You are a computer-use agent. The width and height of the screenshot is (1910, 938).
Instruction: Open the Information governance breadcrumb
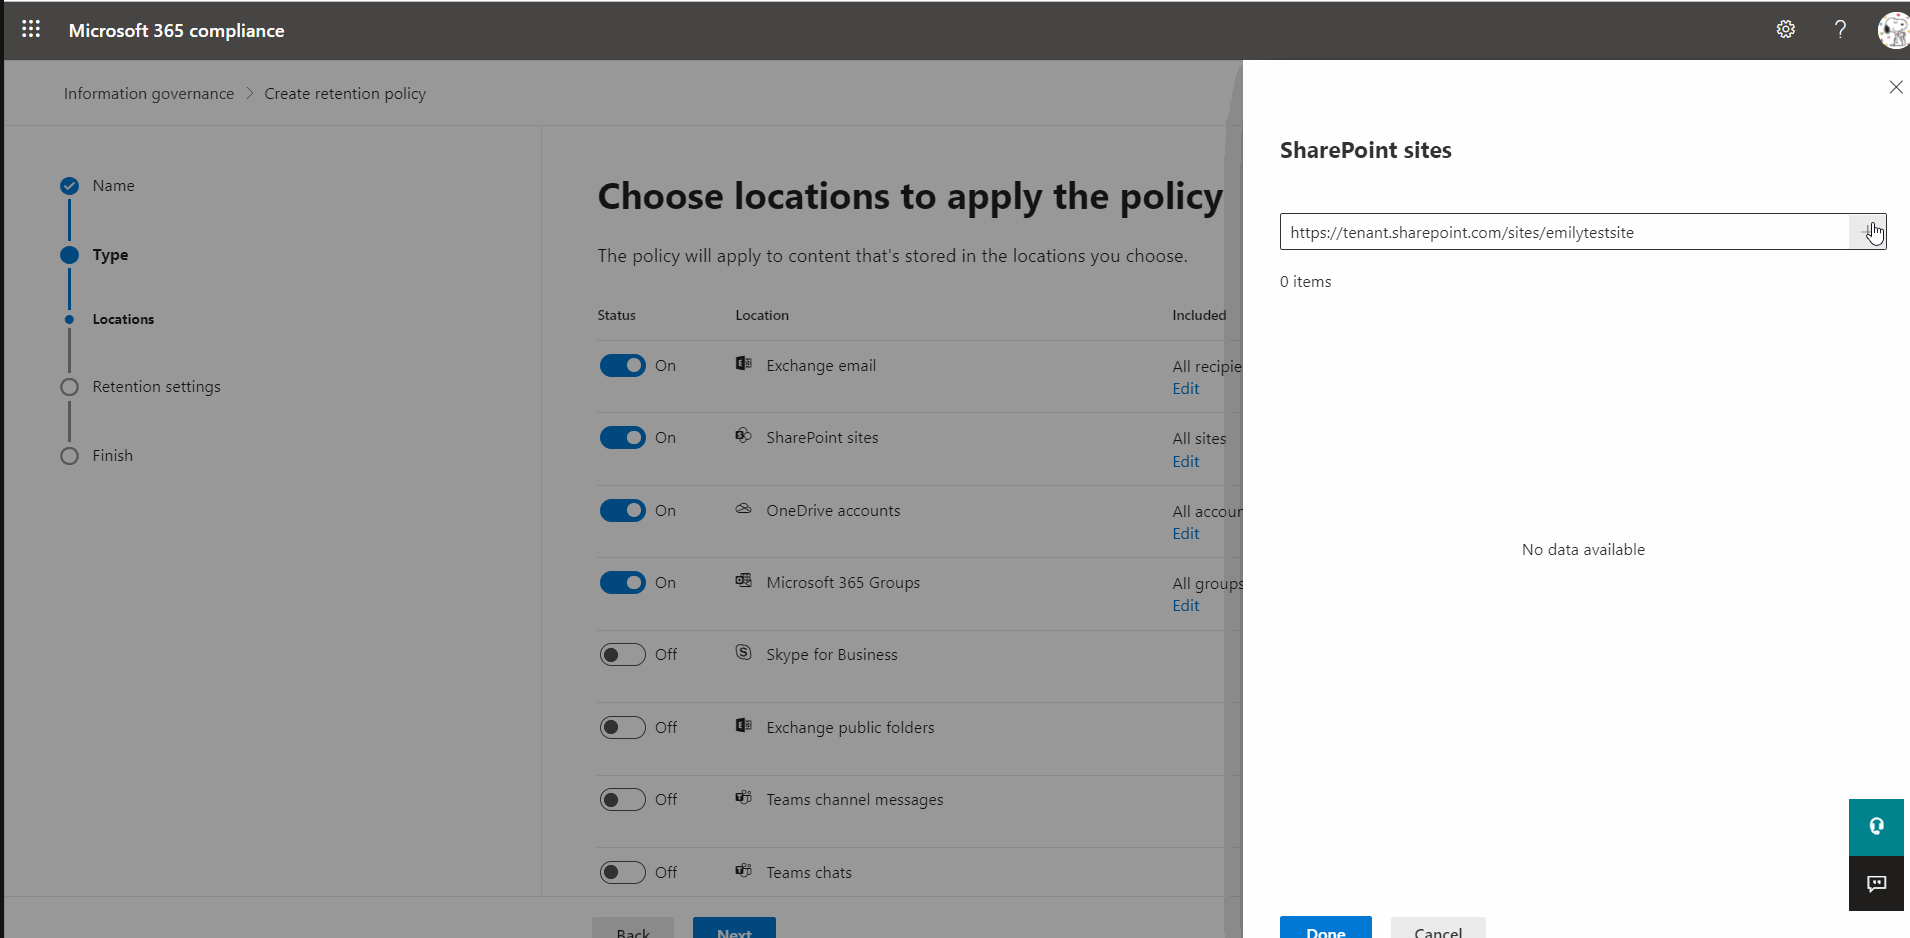click(149, 94)
